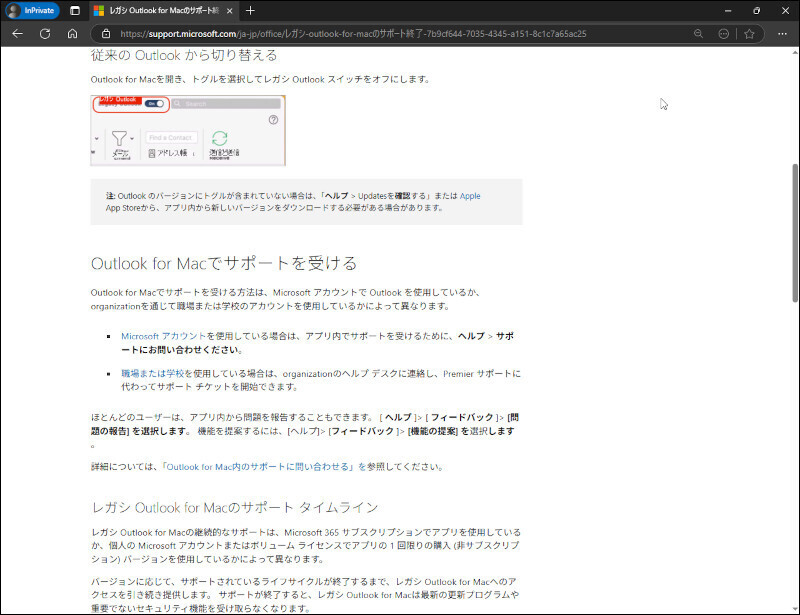Screen dimensions: 800x615
Task: Open a new tab with plus button
Action: 250,10
